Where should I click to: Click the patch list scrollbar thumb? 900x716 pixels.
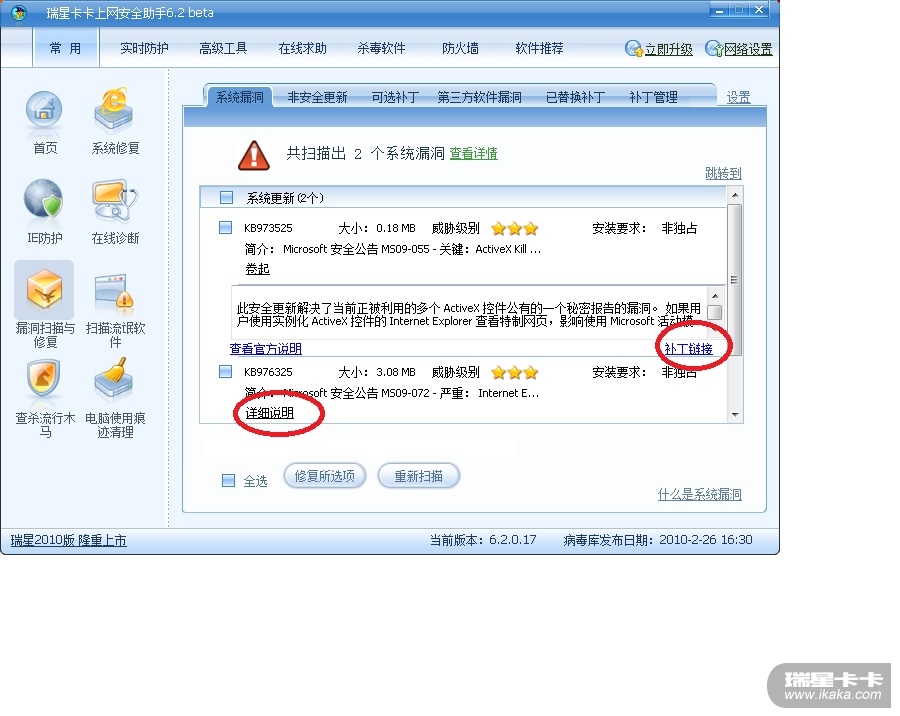[x=735, y=280]
